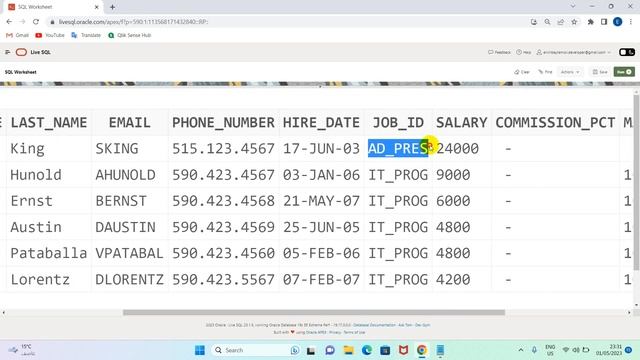Viewport: 640px width, 360px height.
Task: Click the HIRE_DATE column header
Action: [321, 122]
